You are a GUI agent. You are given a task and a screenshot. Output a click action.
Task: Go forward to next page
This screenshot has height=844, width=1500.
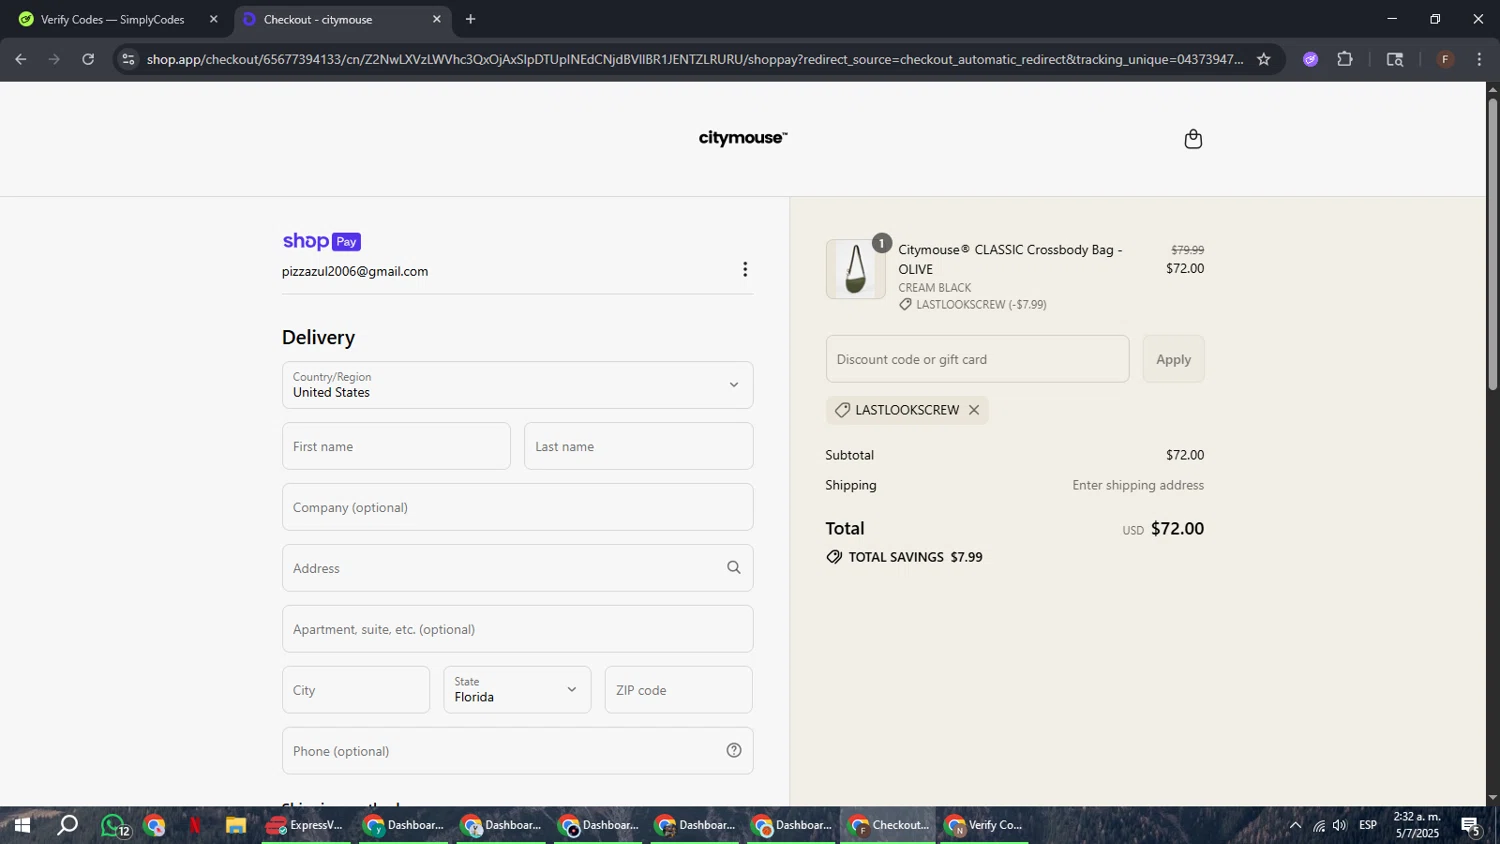[x=54, y=59]
